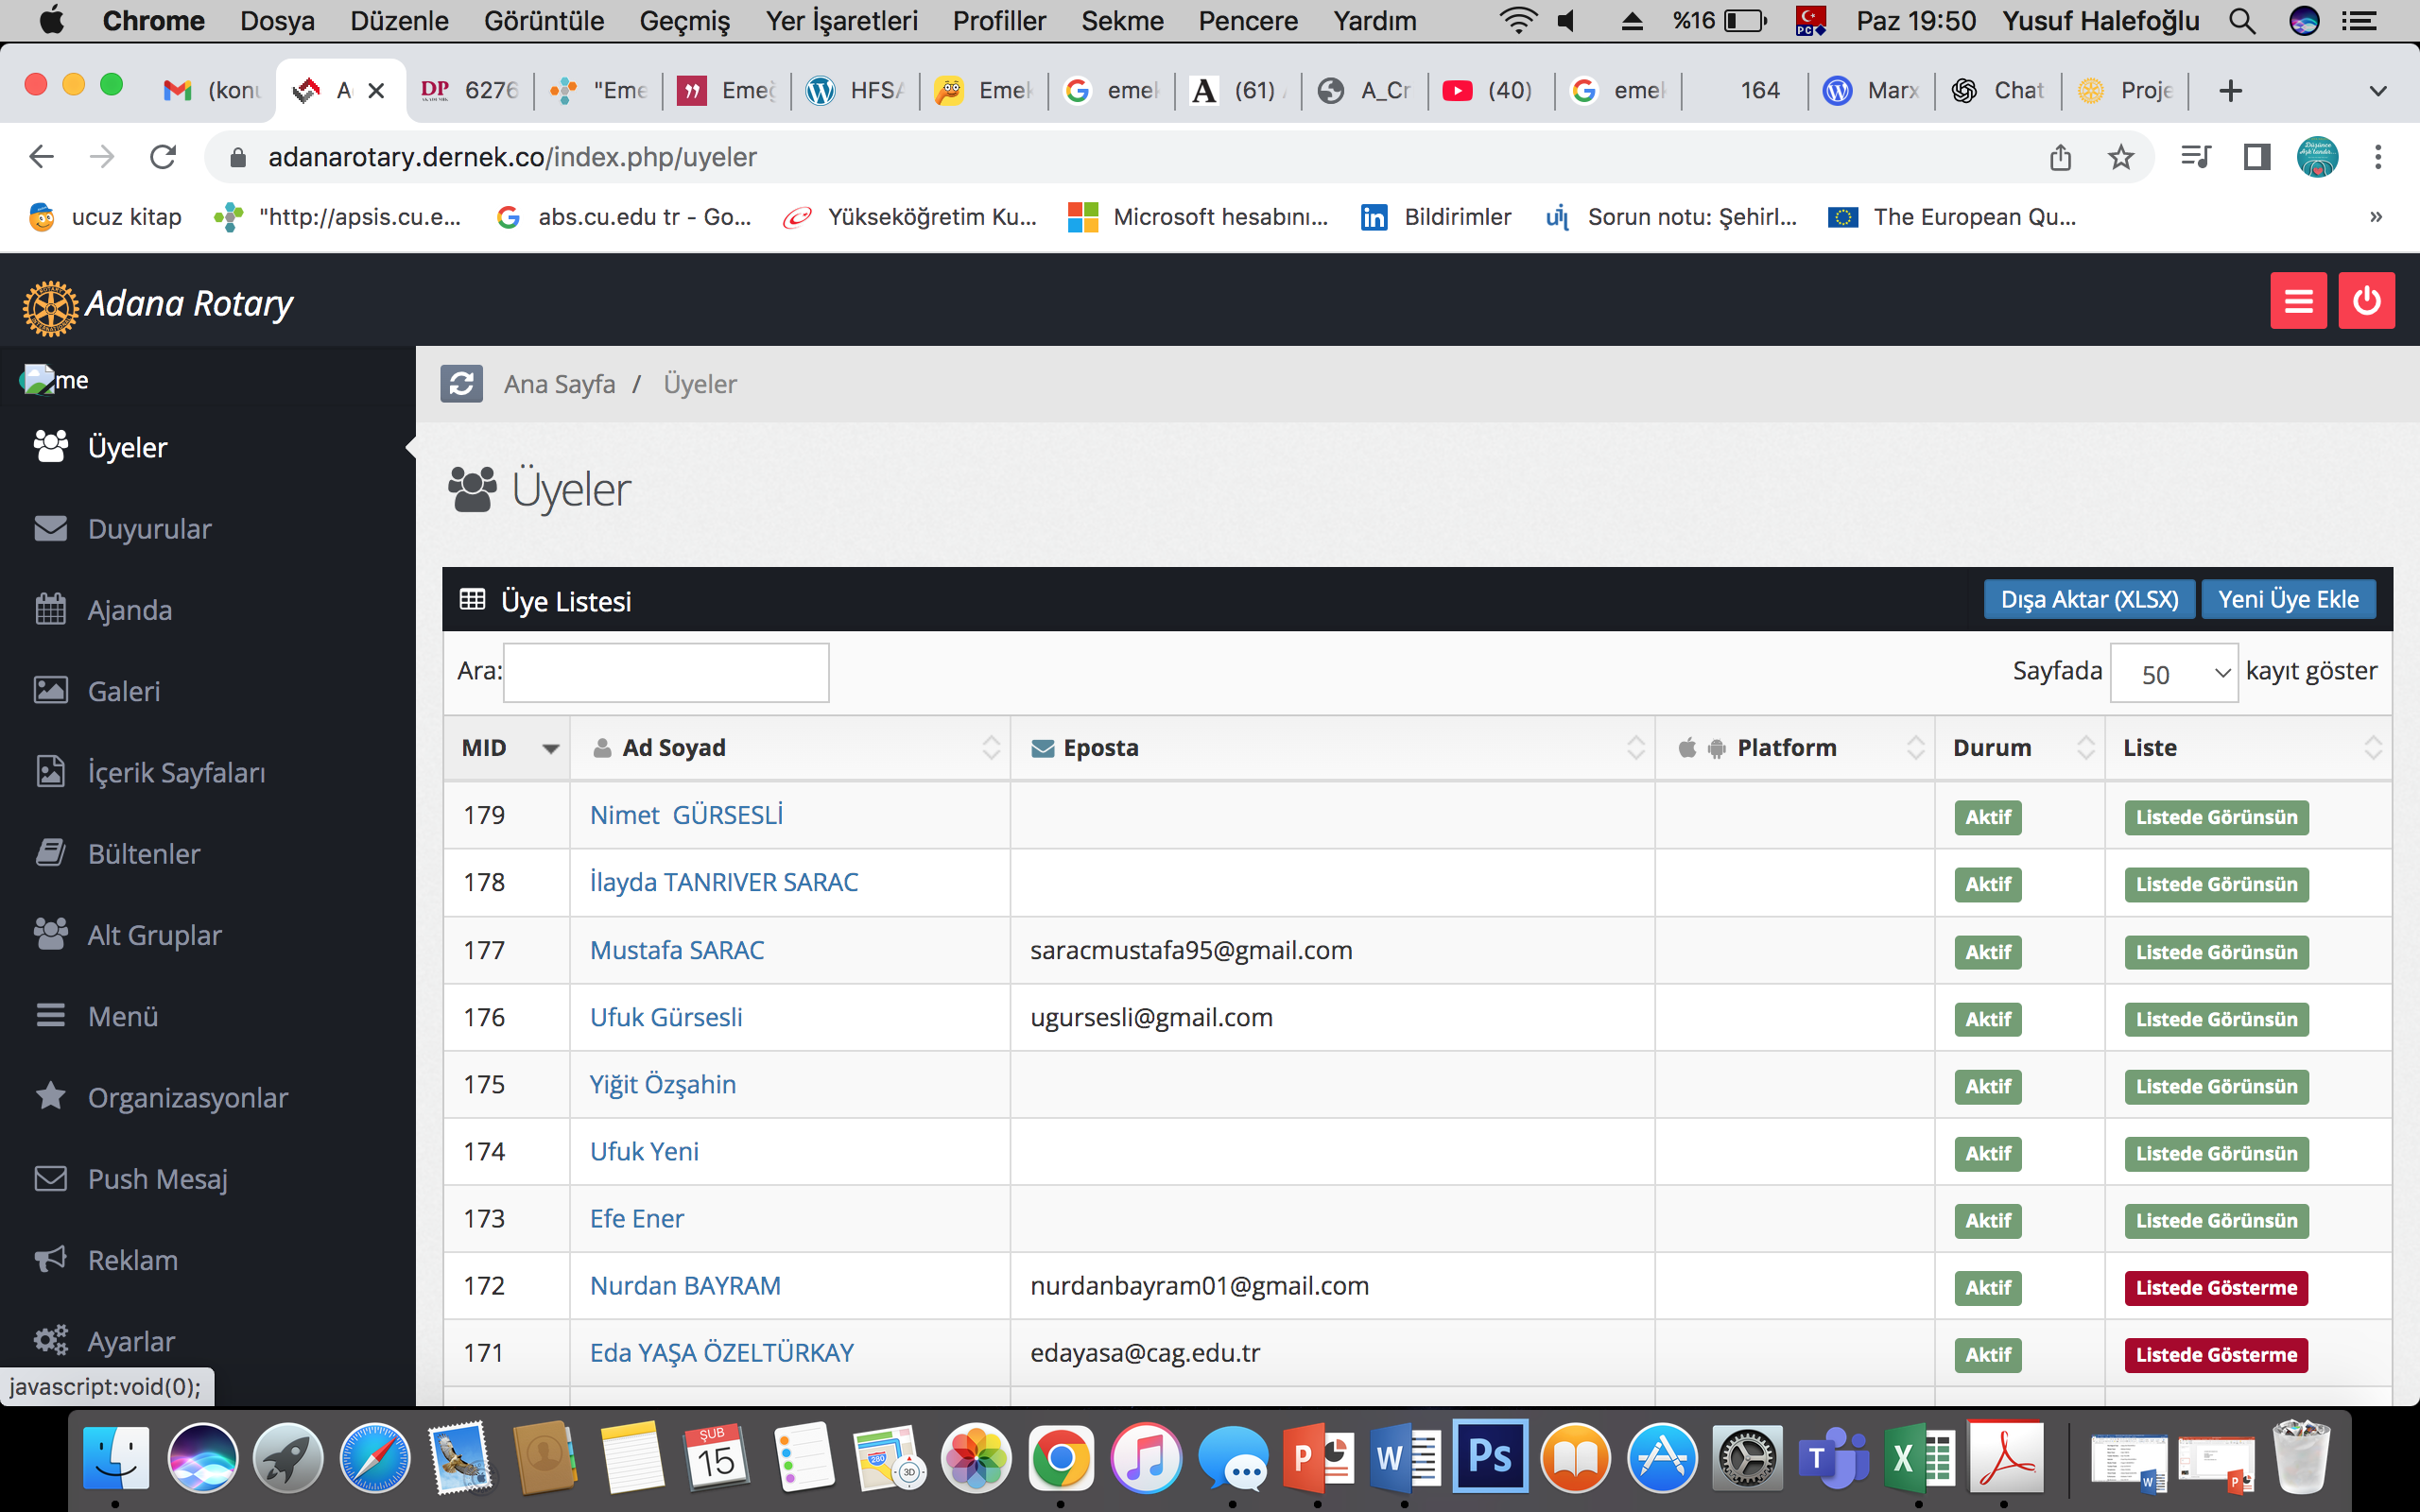Toggle Listede Gösterme for Nurdan BAYRAM

tap(2215, 1287)
